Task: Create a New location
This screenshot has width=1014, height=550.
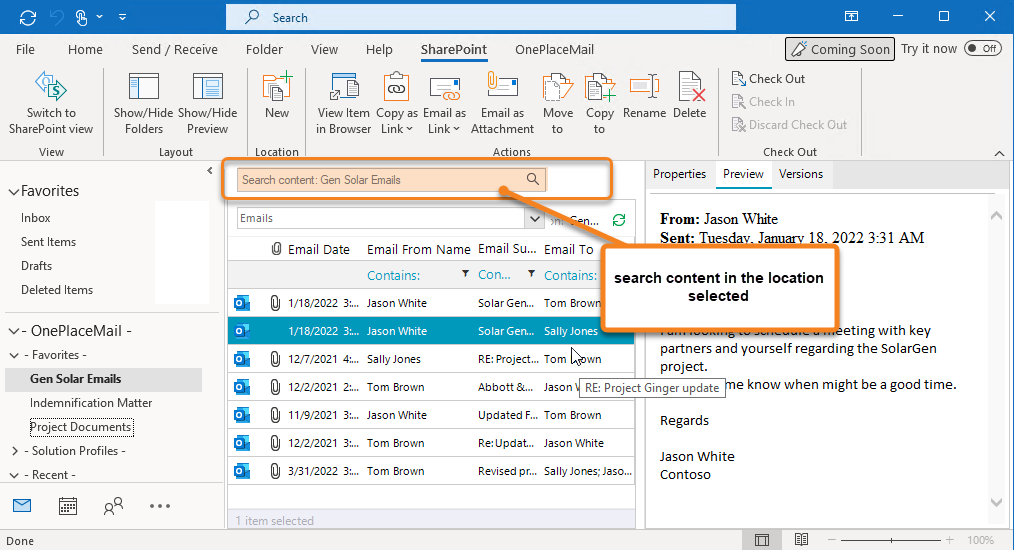Action: coord(277,96)
